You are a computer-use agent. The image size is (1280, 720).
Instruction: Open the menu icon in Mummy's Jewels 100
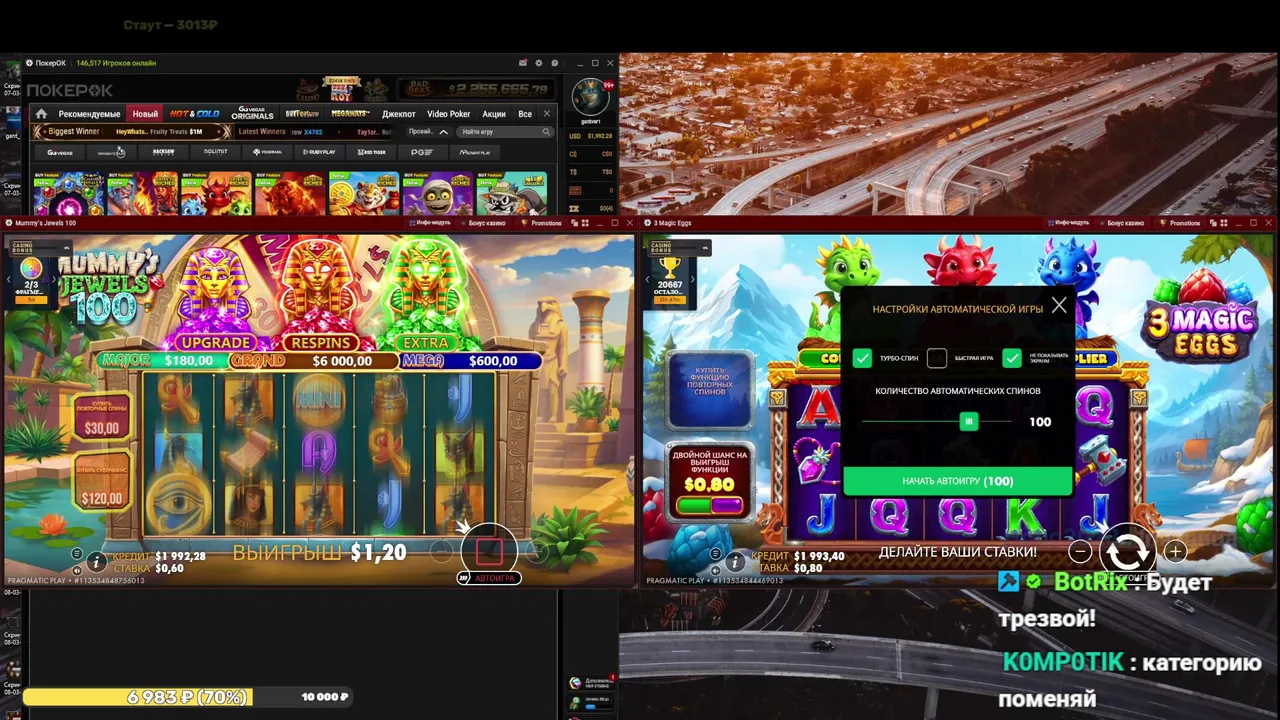tap(77, 553)
